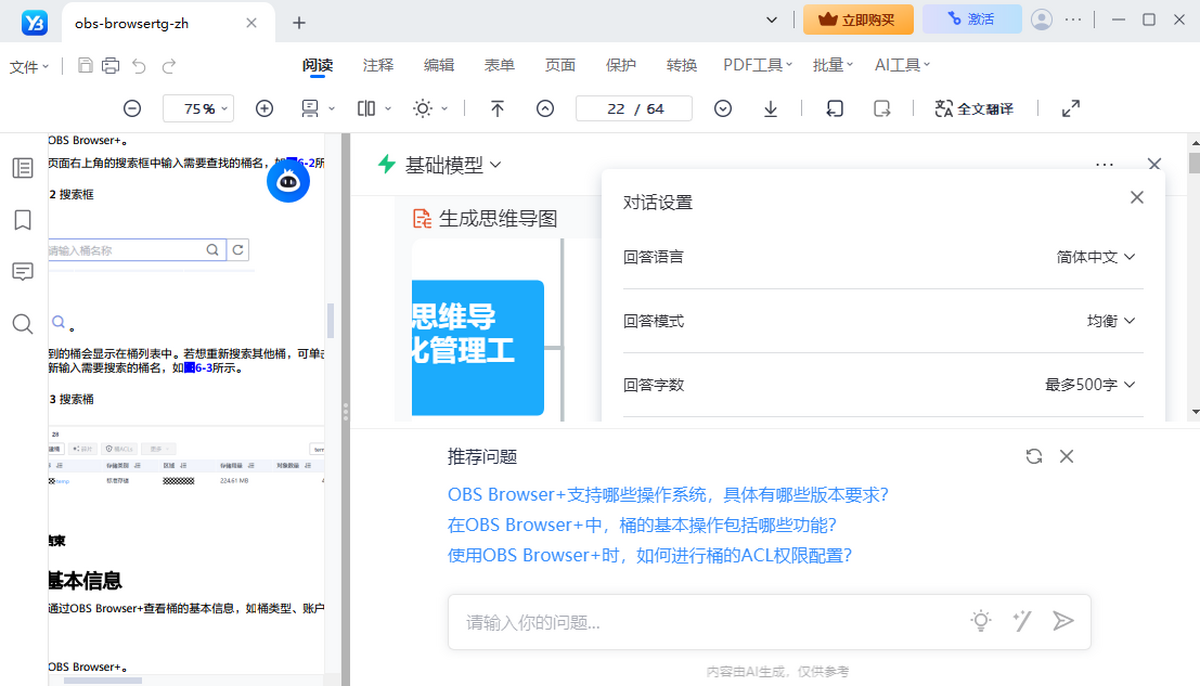Screen dimensions: 1200x686
Task: Open a new tab with plus
Action: [x=298, y=23]
